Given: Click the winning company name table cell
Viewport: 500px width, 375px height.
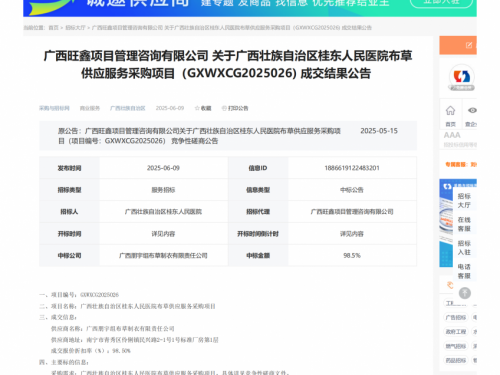Looking at the screenshot, I should point(163,256).
